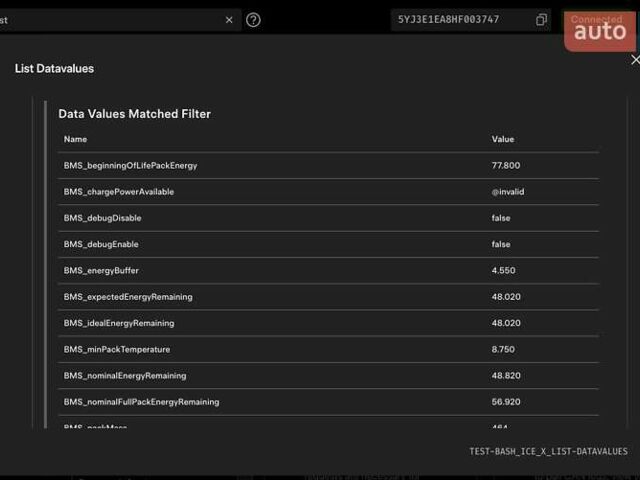Image resolution: width=640 pixels, height=480 pixels.
Task: Open help via the question mark icon
Action: [253, 20]
